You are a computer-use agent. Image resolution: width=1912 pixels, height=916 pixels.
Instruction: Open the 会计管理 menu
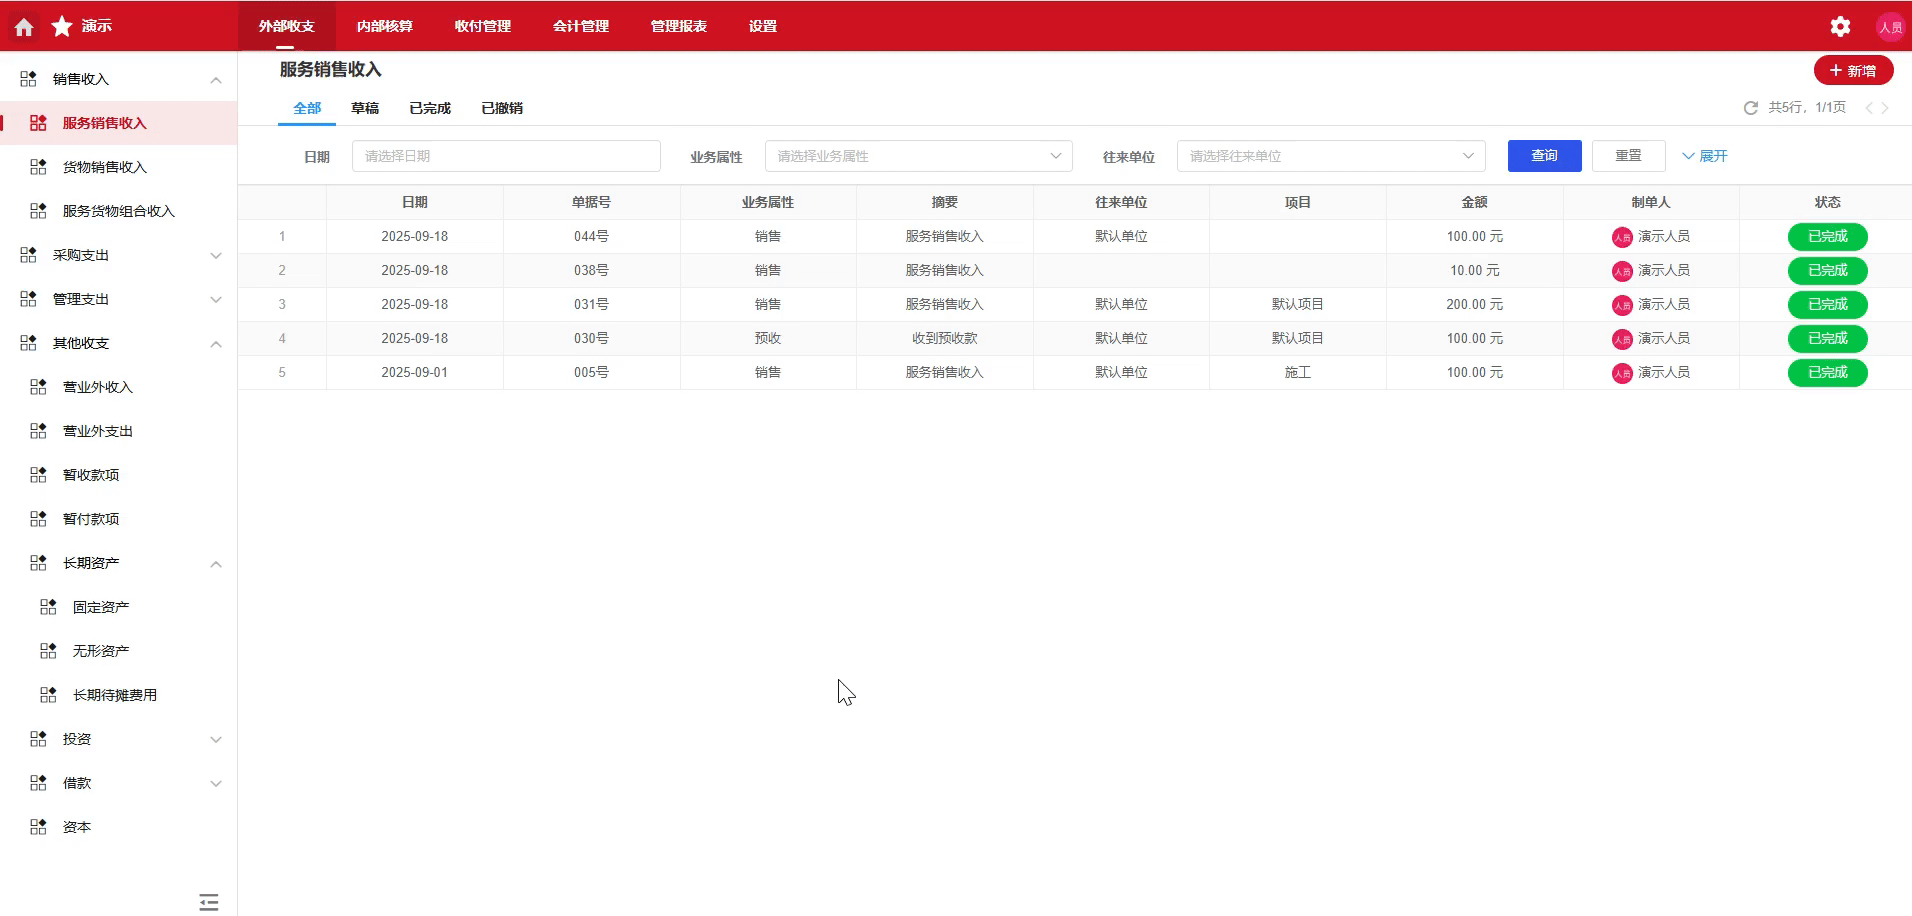pyautogui.click(x=580, y=26)
